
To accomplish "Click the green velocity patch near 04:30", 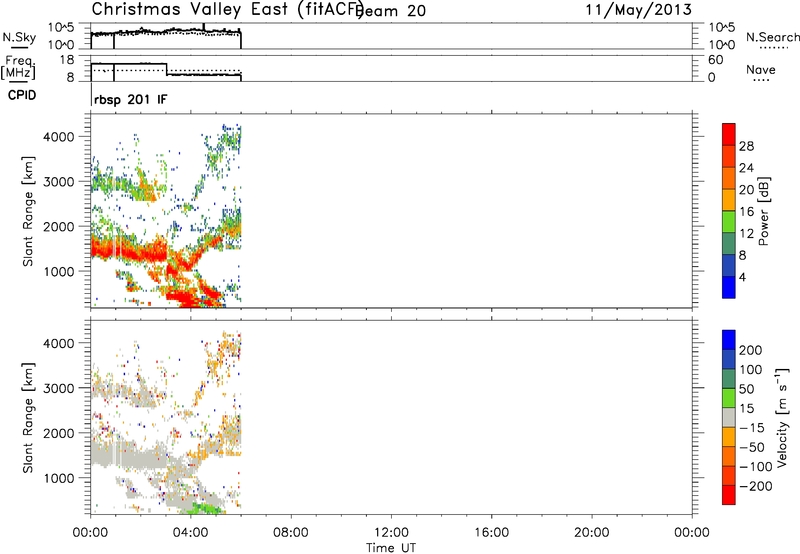I will tap(204, 508).
